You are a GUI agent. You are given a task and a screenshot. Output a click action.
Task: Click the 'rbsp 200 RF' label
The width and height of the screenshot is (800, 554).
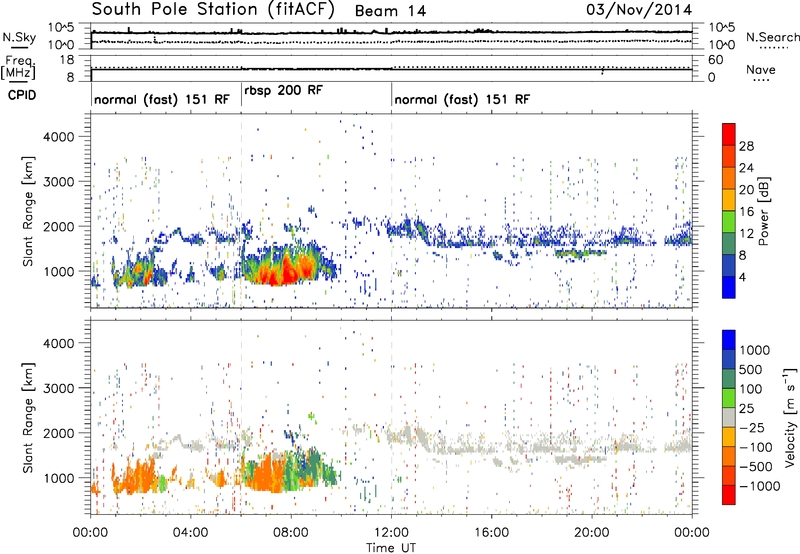(x=283, y=90)
